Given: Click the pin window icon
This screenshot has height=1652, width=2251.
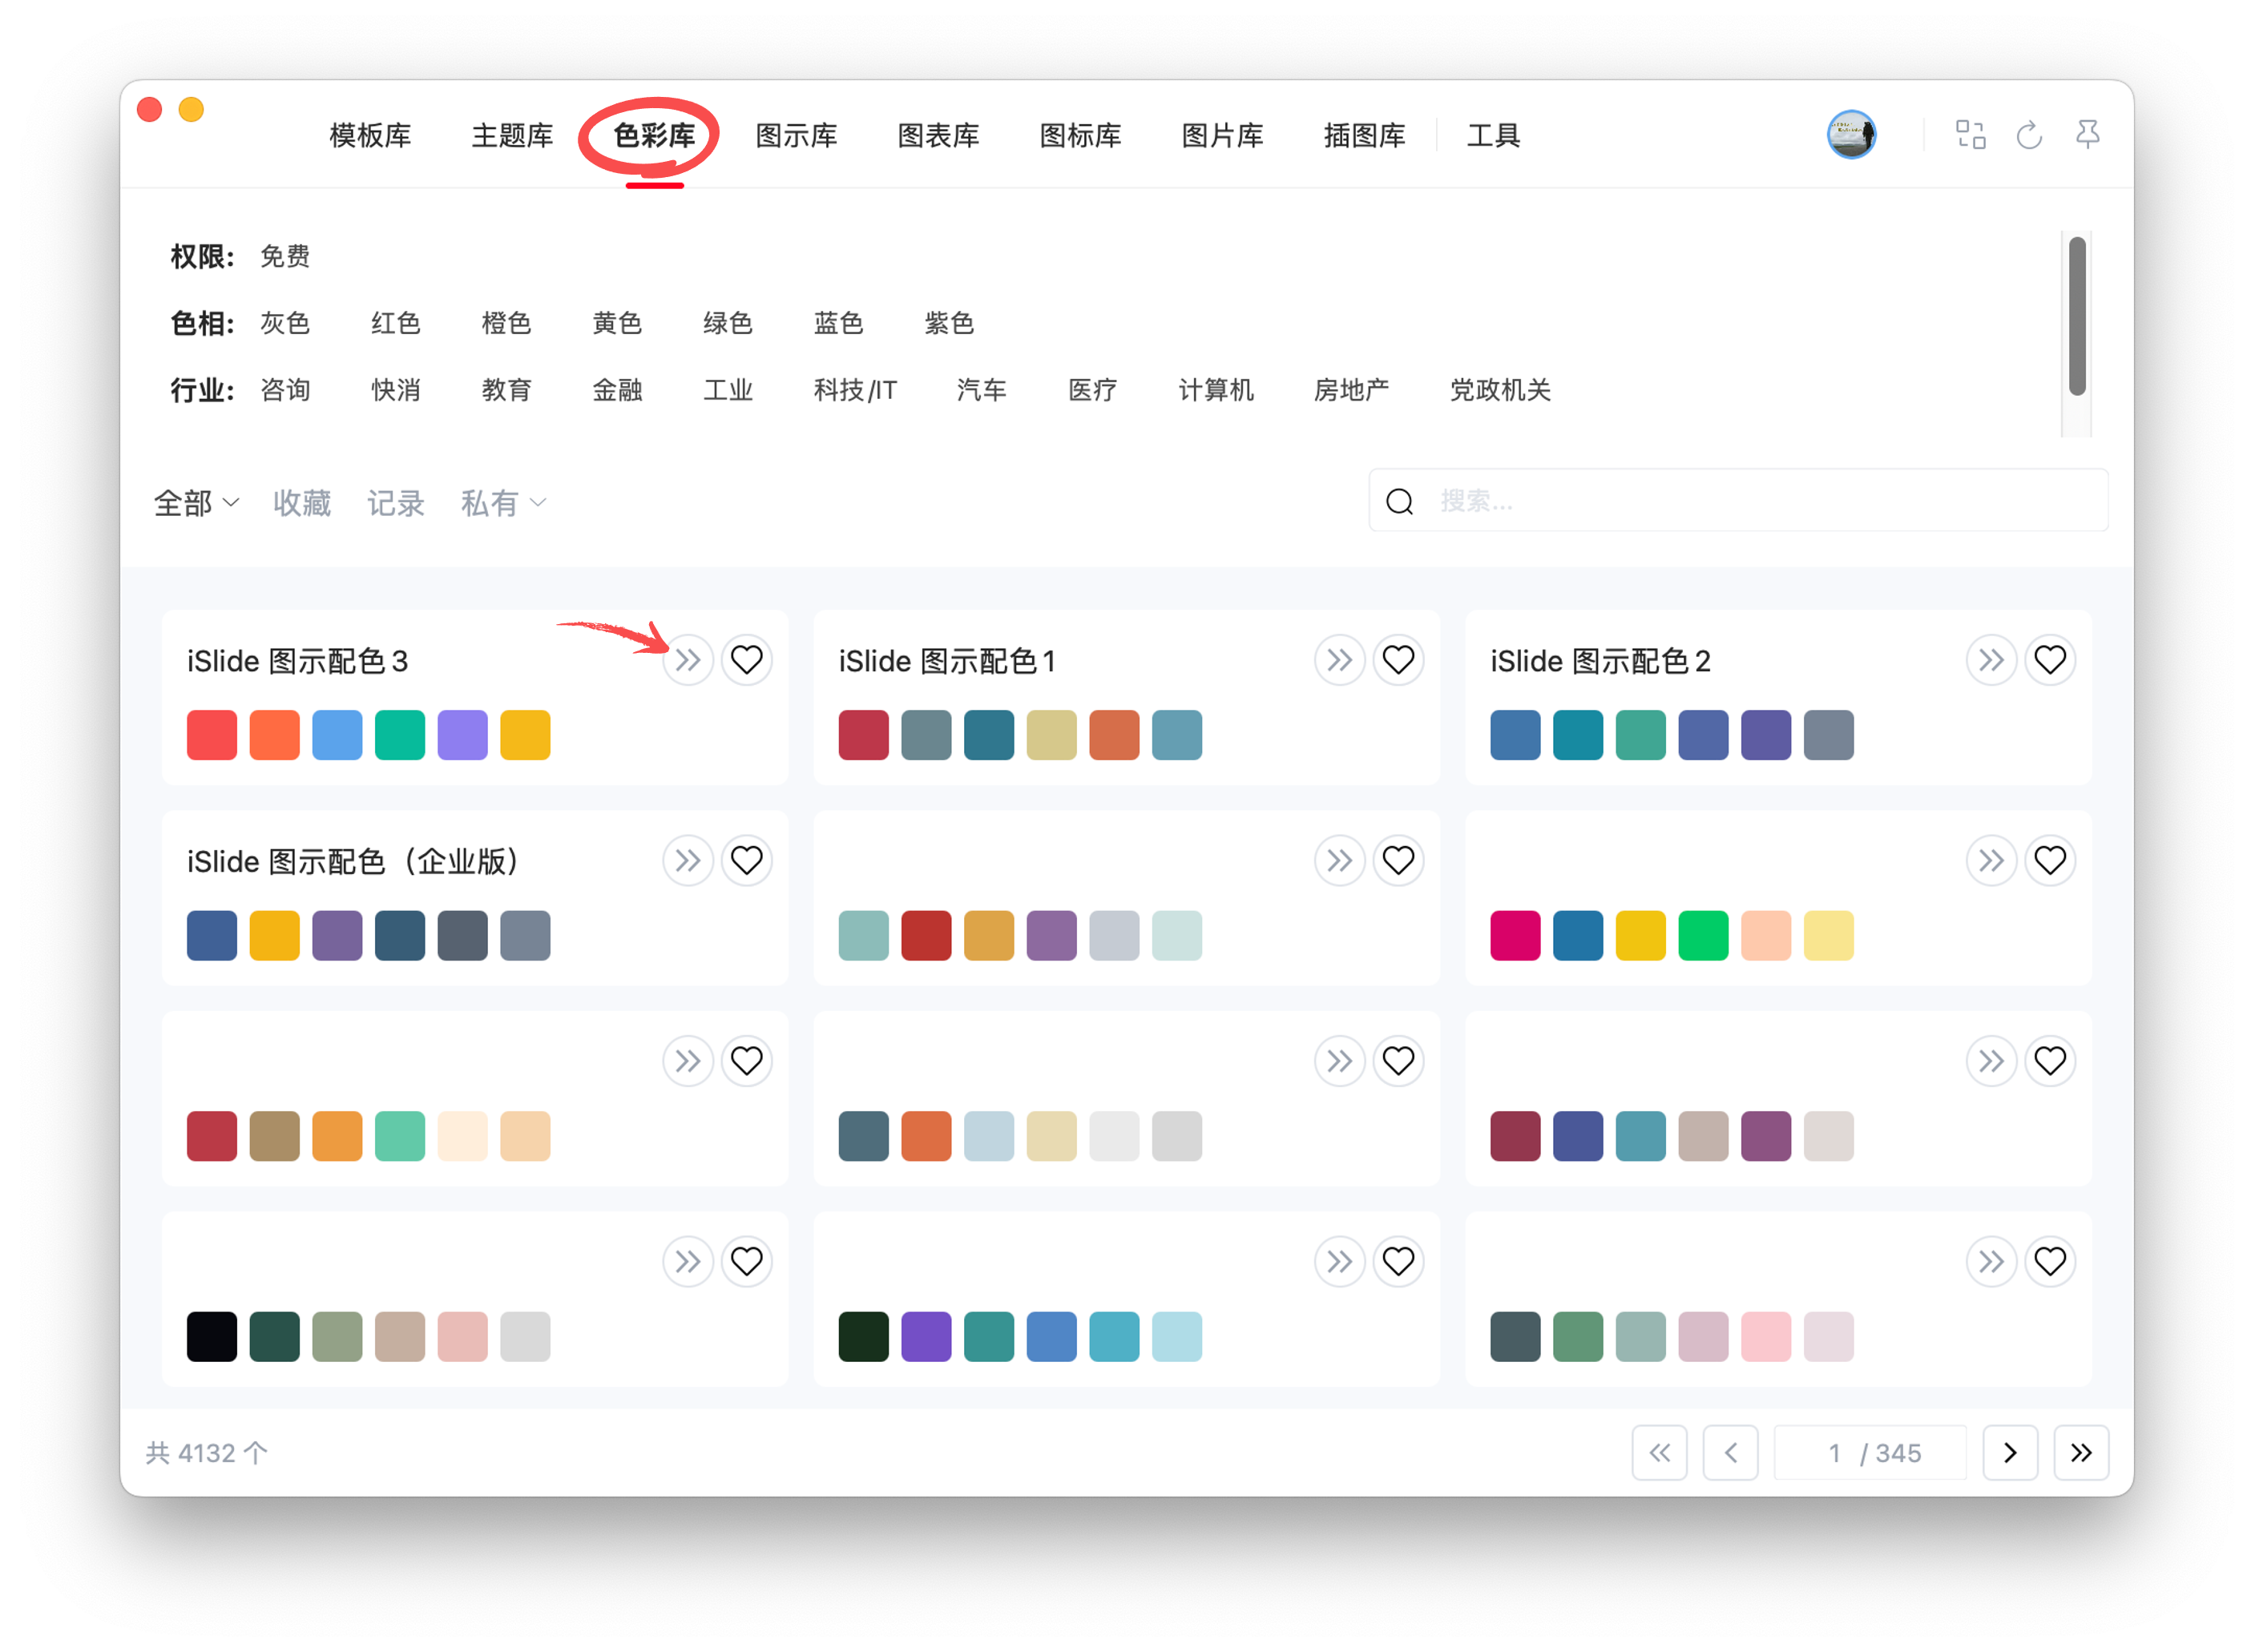Looking at the screenshot, I should pos(2088,135).
